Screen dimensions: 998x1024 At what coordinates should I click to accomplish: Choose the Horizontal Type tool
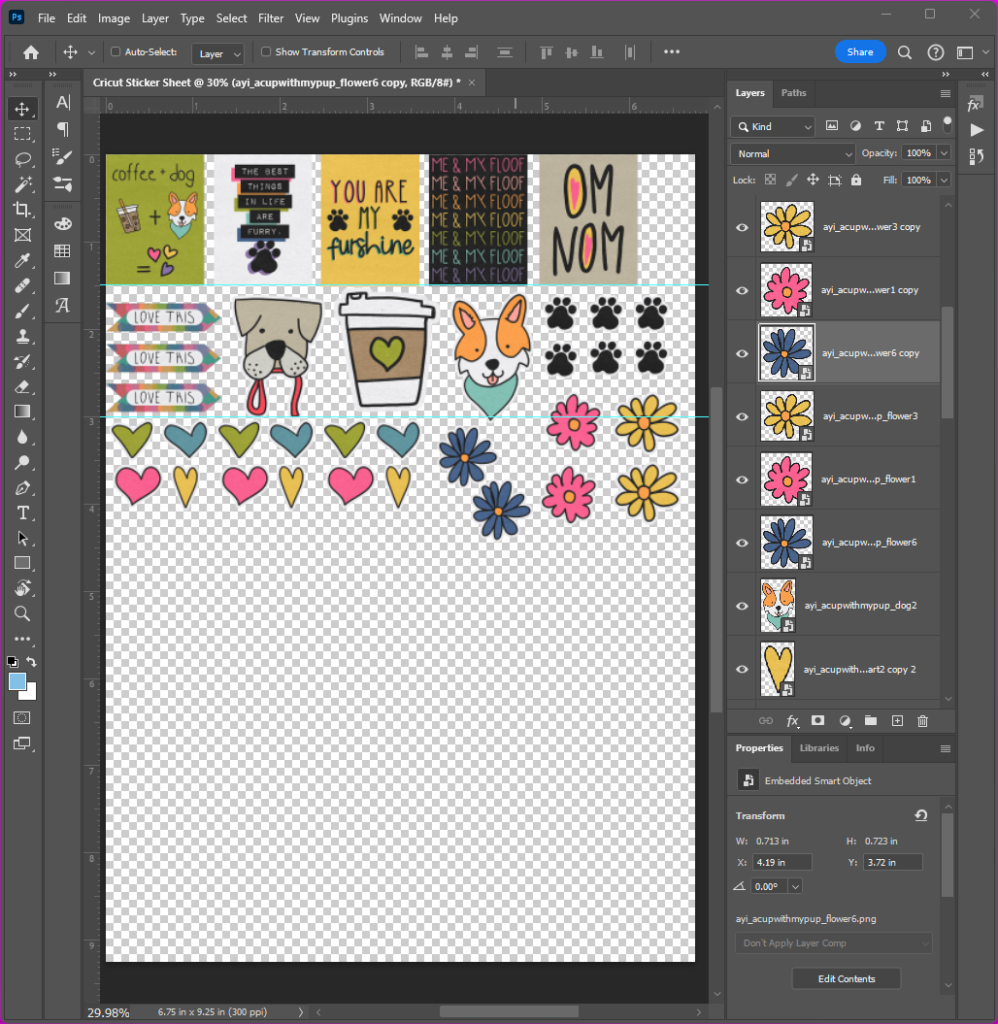tap(22, 513)
